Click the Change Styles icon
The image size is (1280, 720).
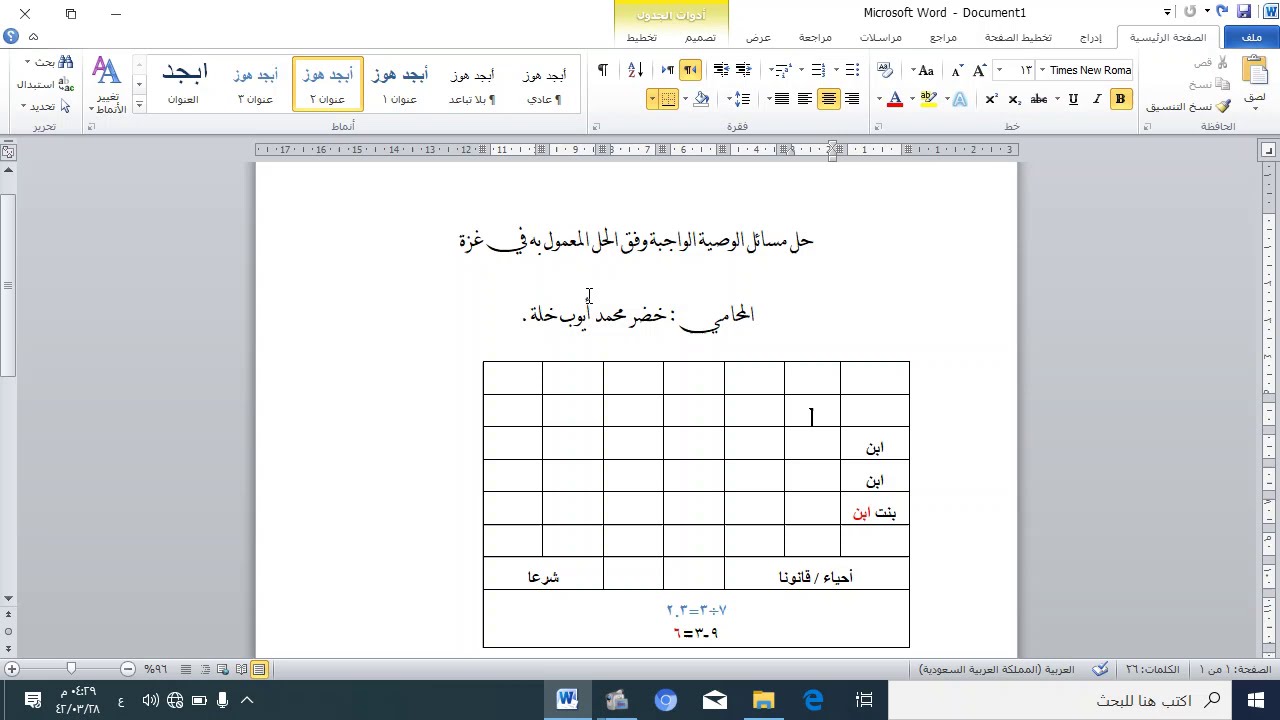click(107, 85)
